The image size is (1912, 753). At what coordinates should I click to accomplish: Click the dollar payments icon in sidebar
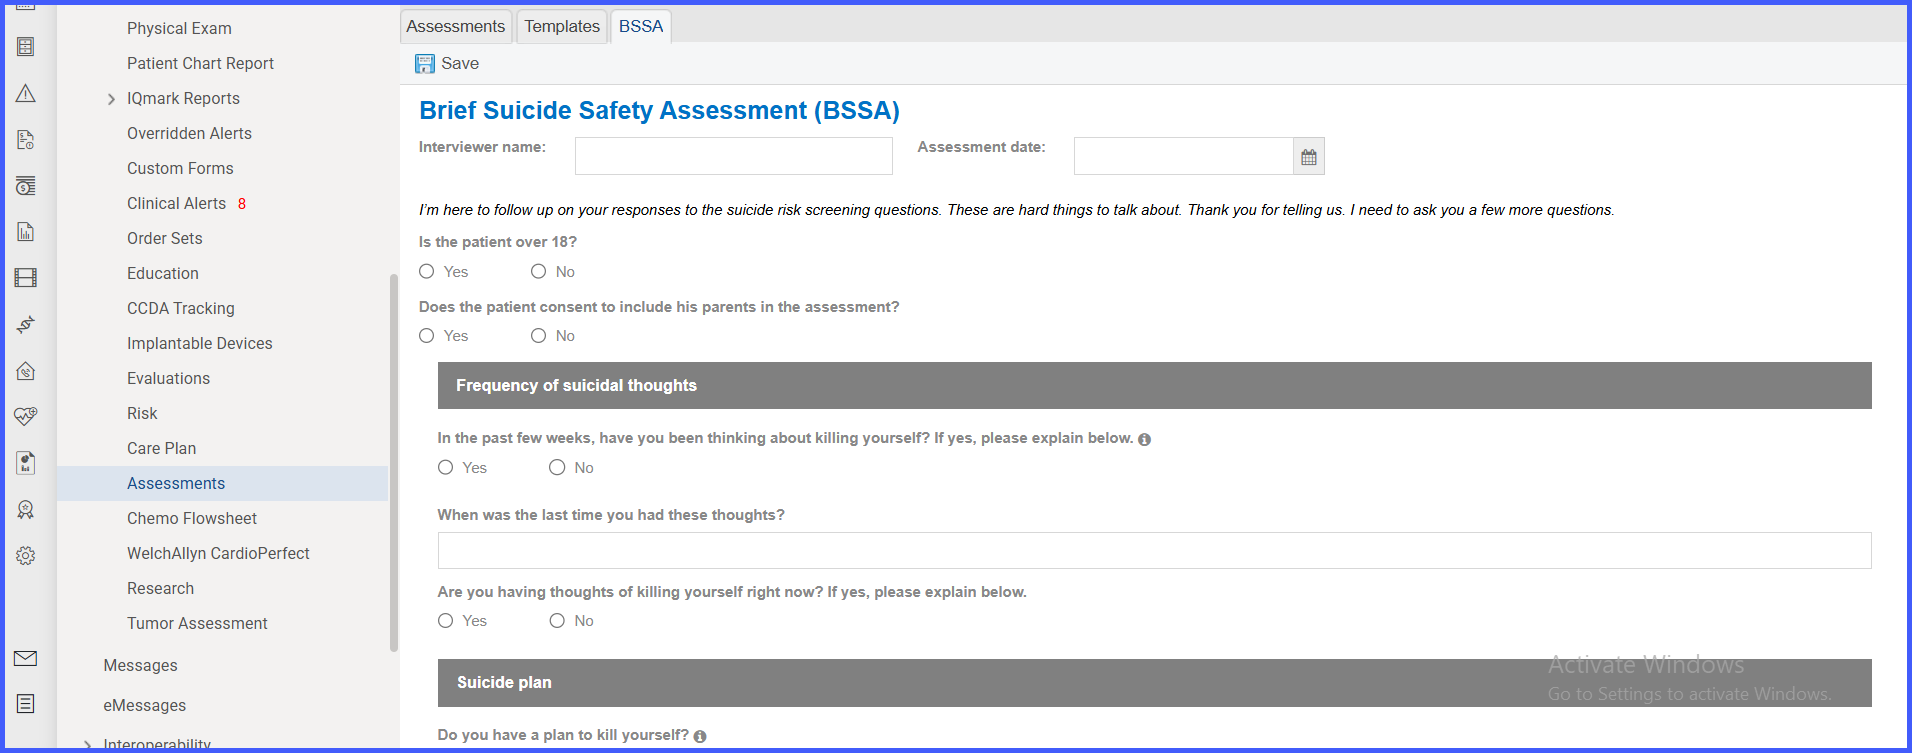point(26,186)
